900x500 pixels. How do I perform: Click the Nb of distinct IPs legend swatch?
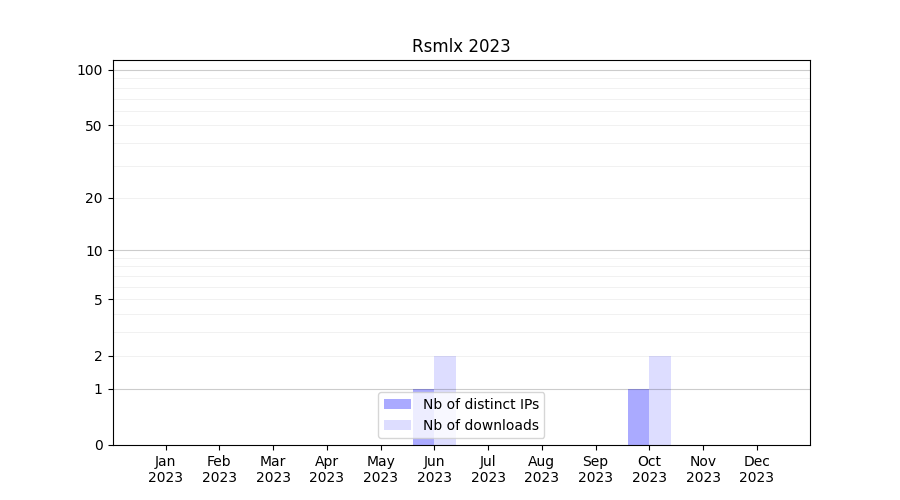(x=397, y=404)
